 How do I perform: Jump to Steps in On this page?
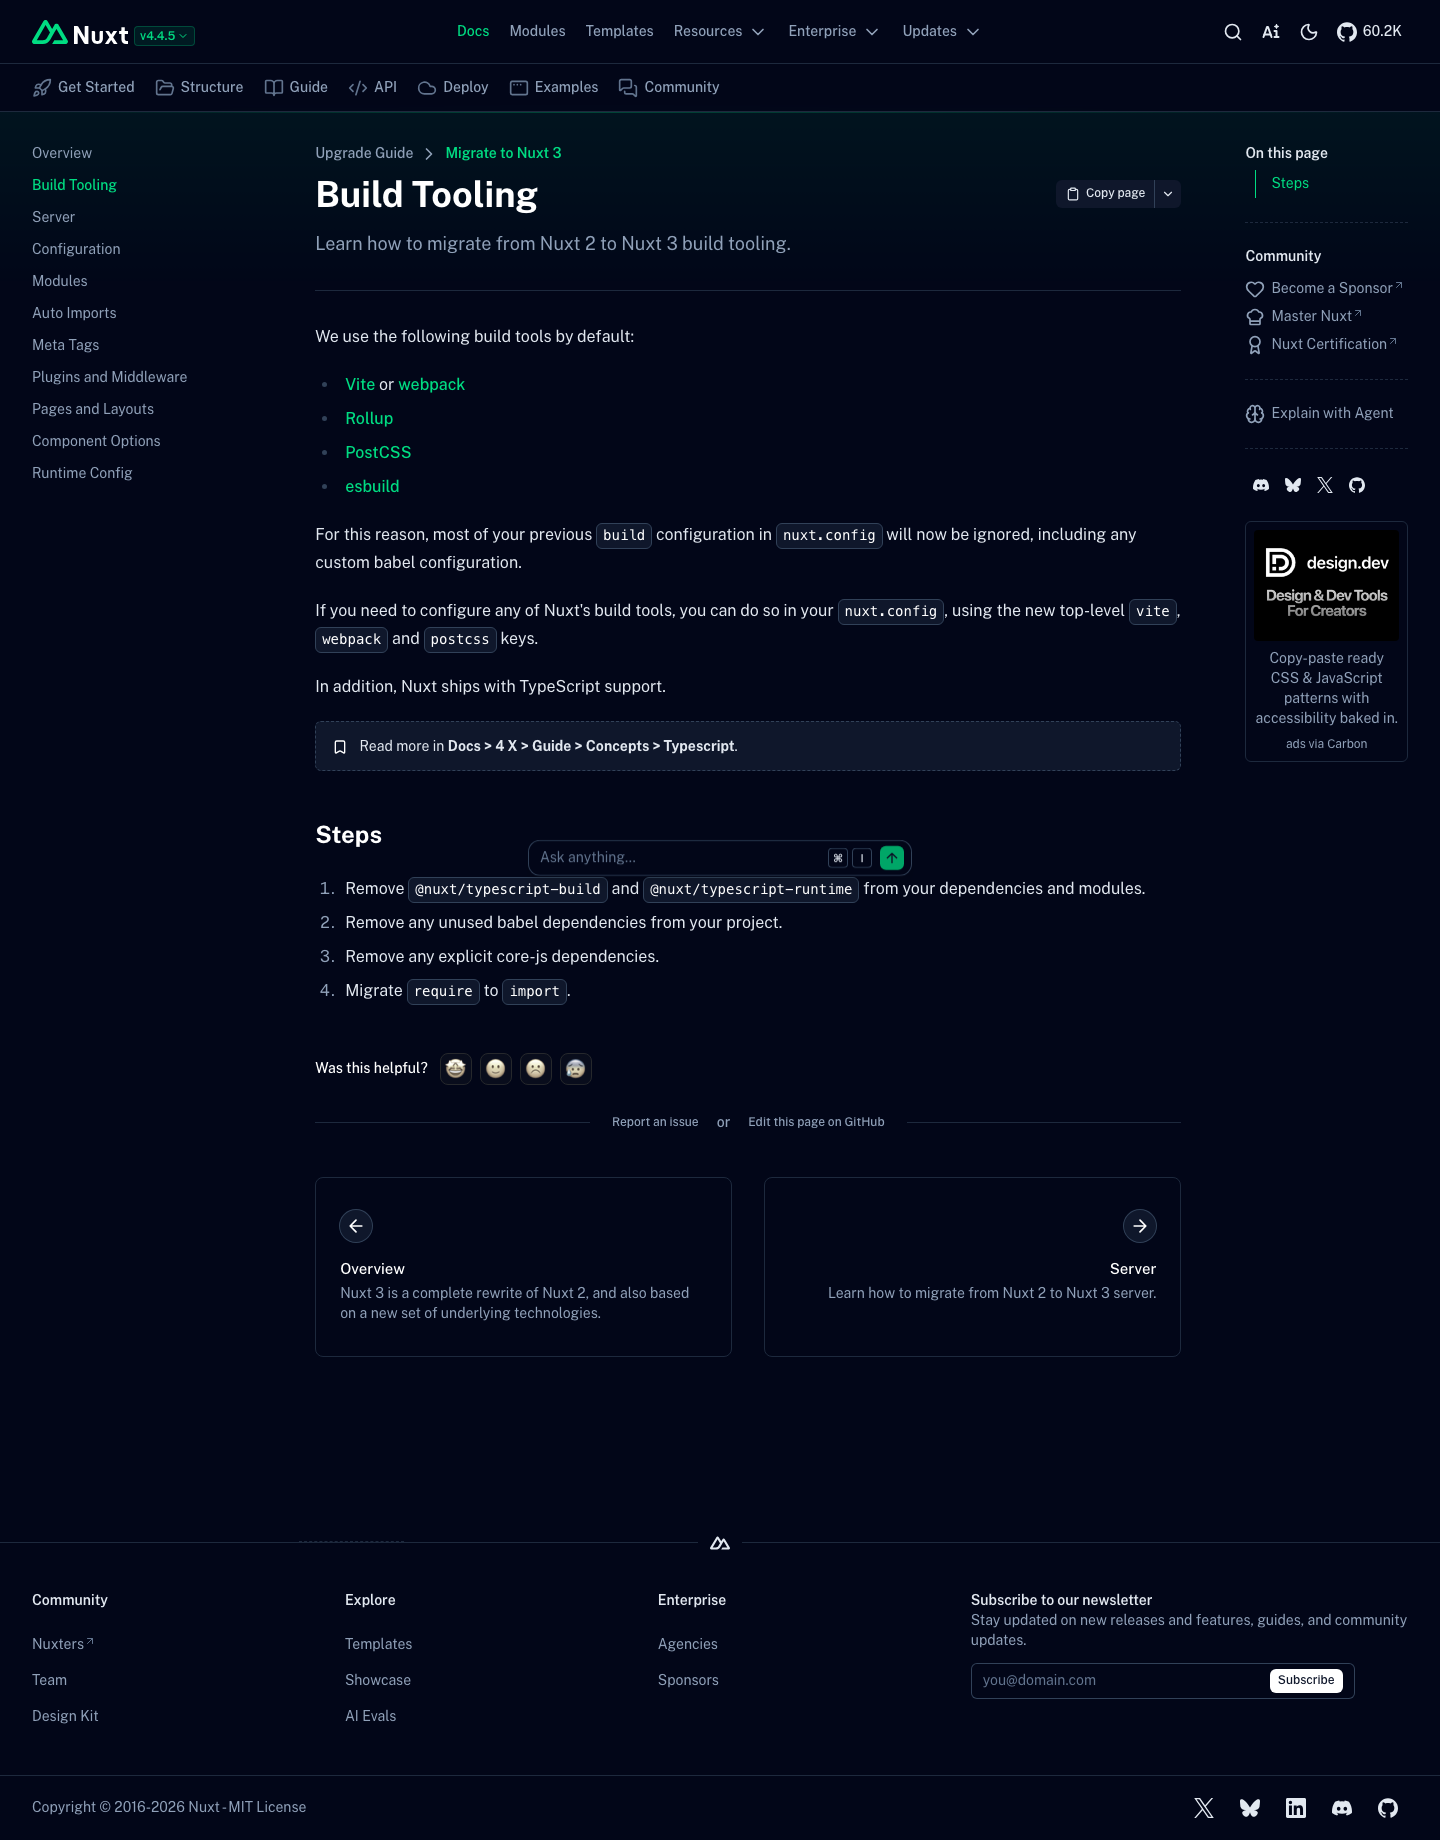click(1290, 183)
